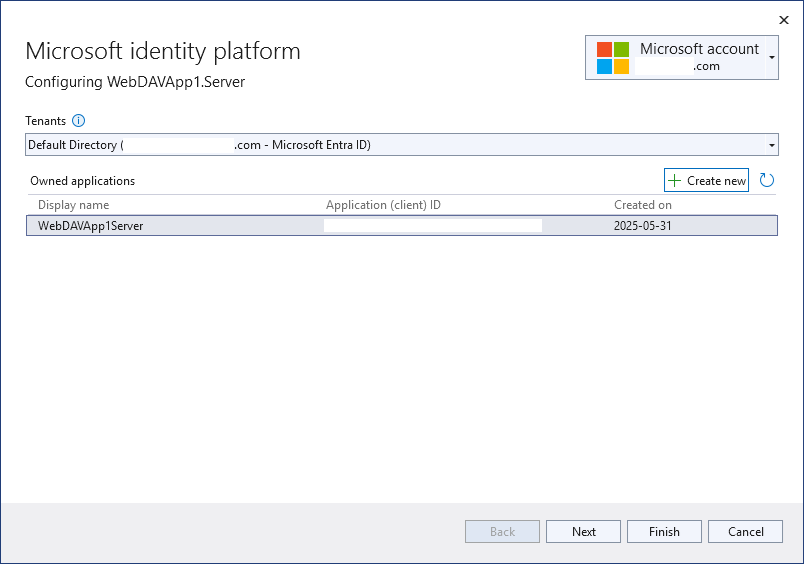The width and height of the screenshot is (804, 564).
Task: Click the Display name column header
Action: tap(73, 205)
